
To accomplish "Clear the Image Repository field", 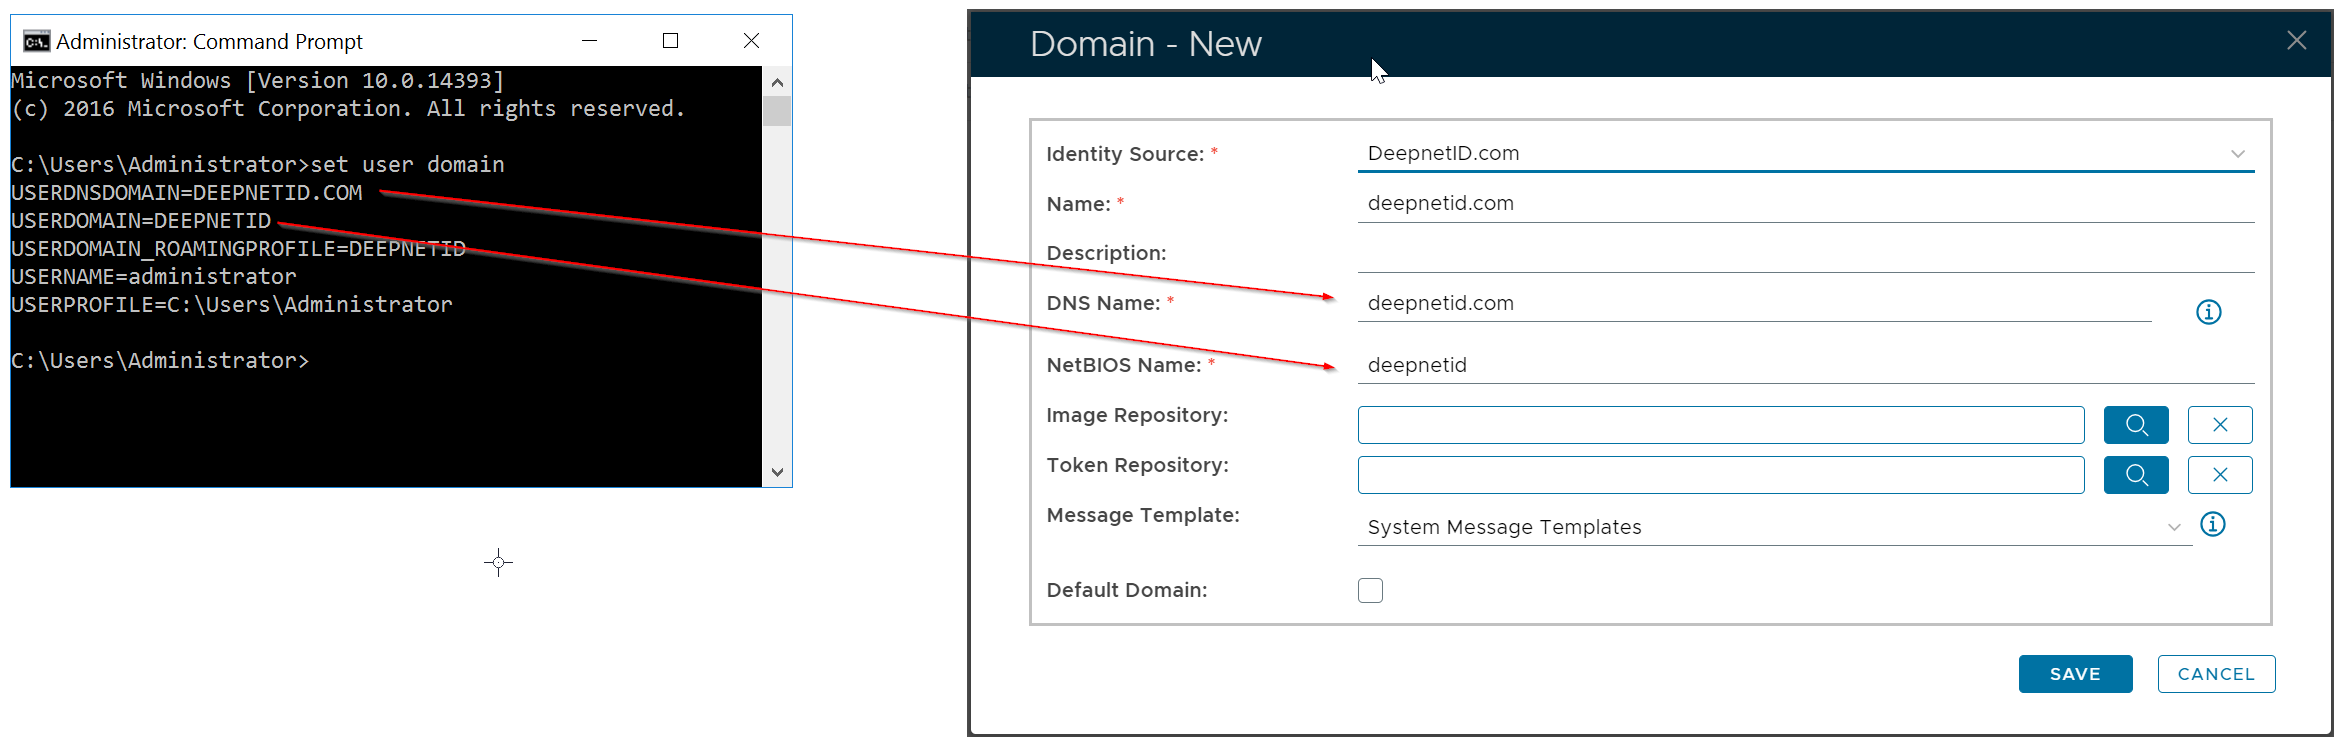I will tap(2219, 425).
